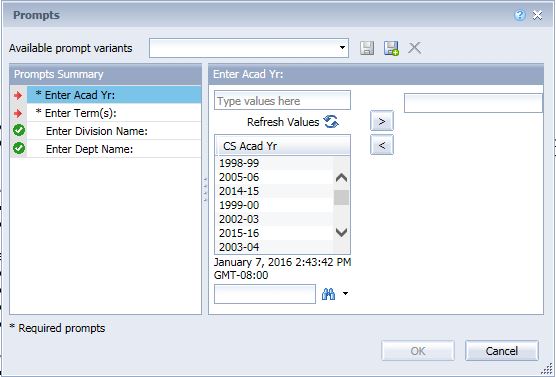Select academic year 2015-16

[x=274, y=233]
